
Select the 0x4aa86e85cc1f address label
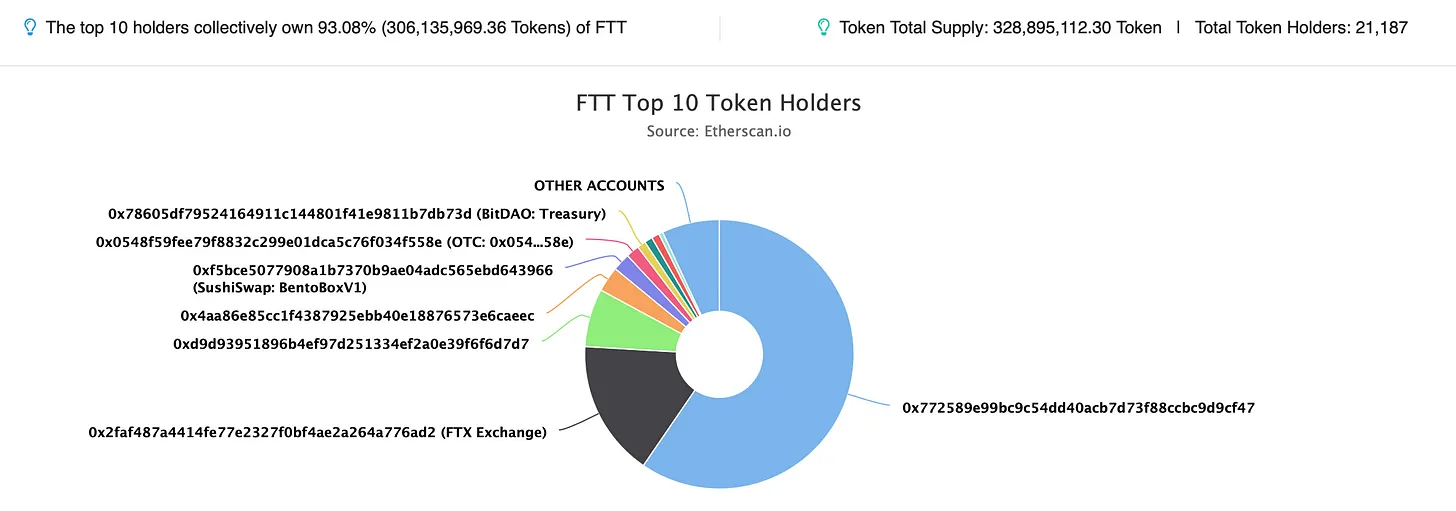357,315
